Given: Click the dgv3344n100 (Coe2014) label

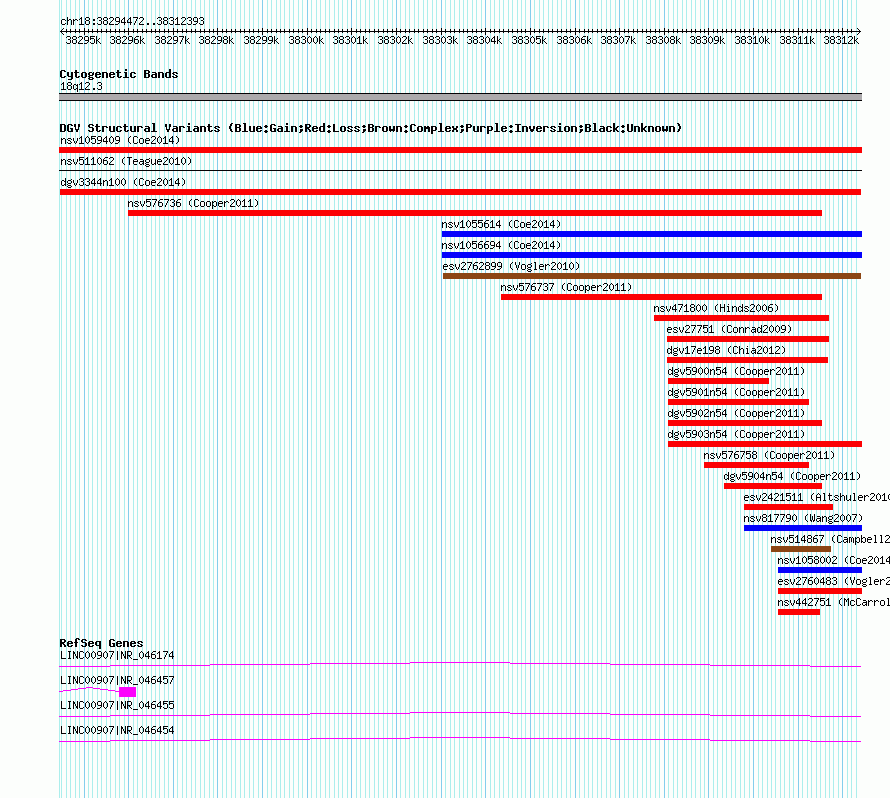Looking at the screenshot, I should pyautogui.click(x=123, y=182).
